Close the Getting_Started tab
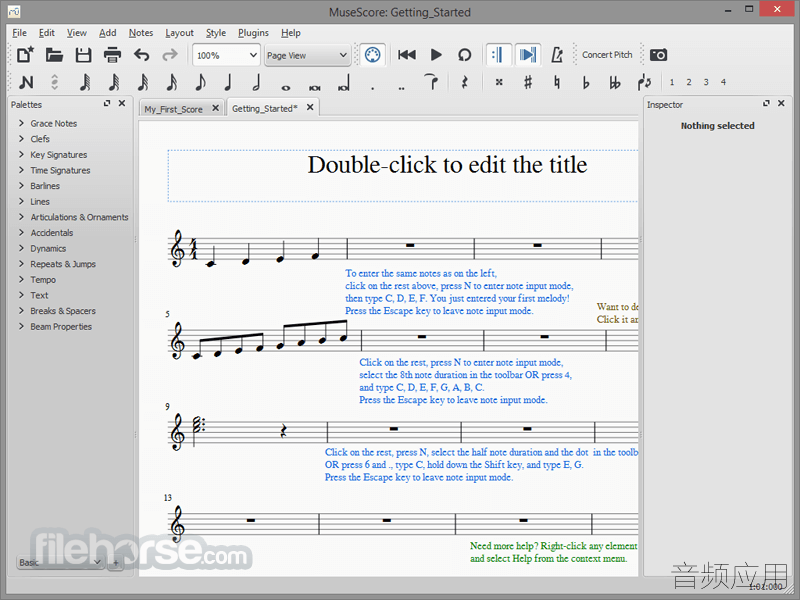This screenshot has width=800, height=600. coord(310,108)
